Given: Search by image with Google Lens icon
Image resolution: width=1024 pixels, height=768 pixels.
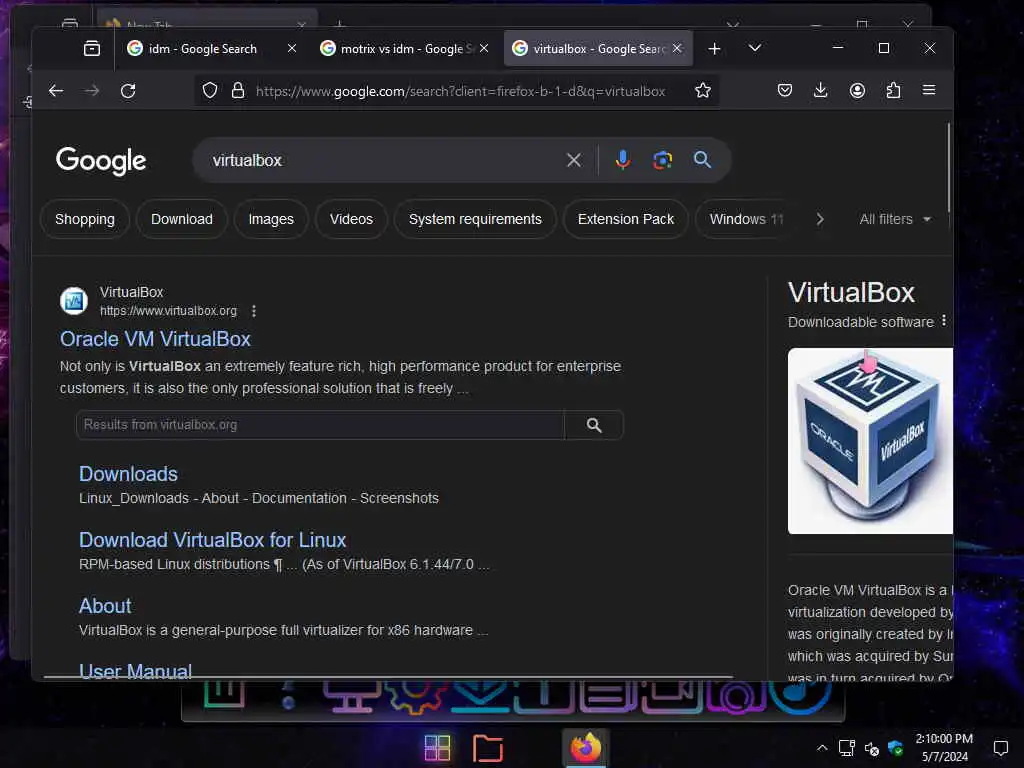Looking at the screenshot, I should coord(662,160).
